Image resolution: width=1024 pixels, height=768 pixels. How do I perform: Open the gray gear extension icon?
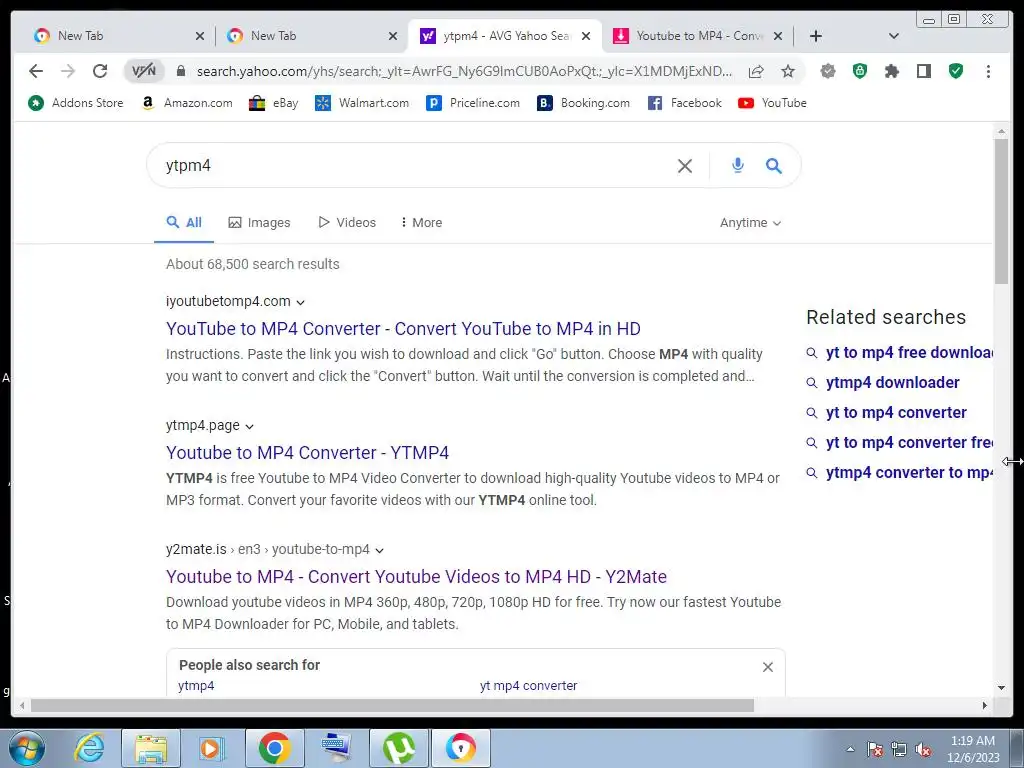(828, 71)
